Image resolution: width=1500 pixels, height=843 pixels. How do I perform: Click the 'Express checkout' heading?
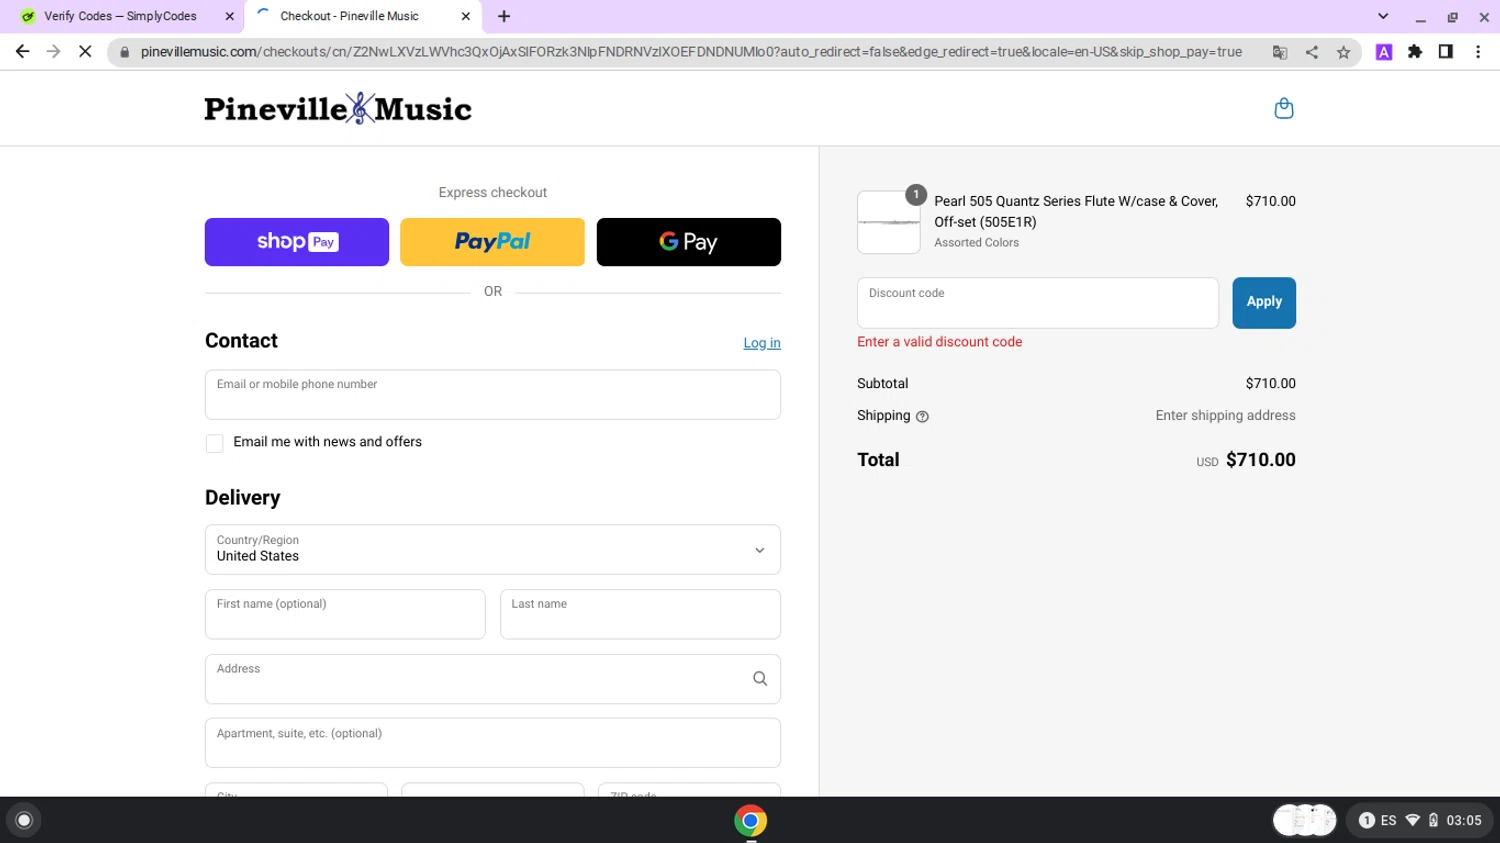point(493,193)
